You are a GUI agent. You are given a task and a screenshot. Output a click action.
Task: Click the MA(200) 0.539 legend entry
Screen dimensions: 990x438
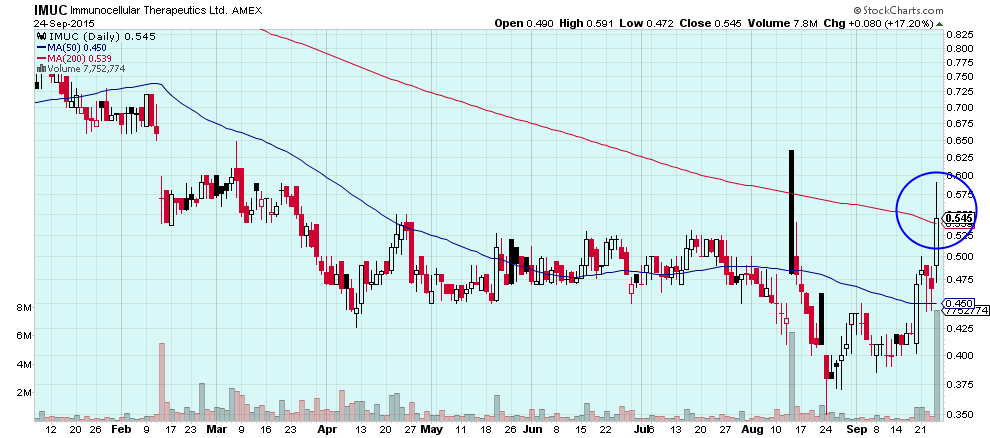80,57
